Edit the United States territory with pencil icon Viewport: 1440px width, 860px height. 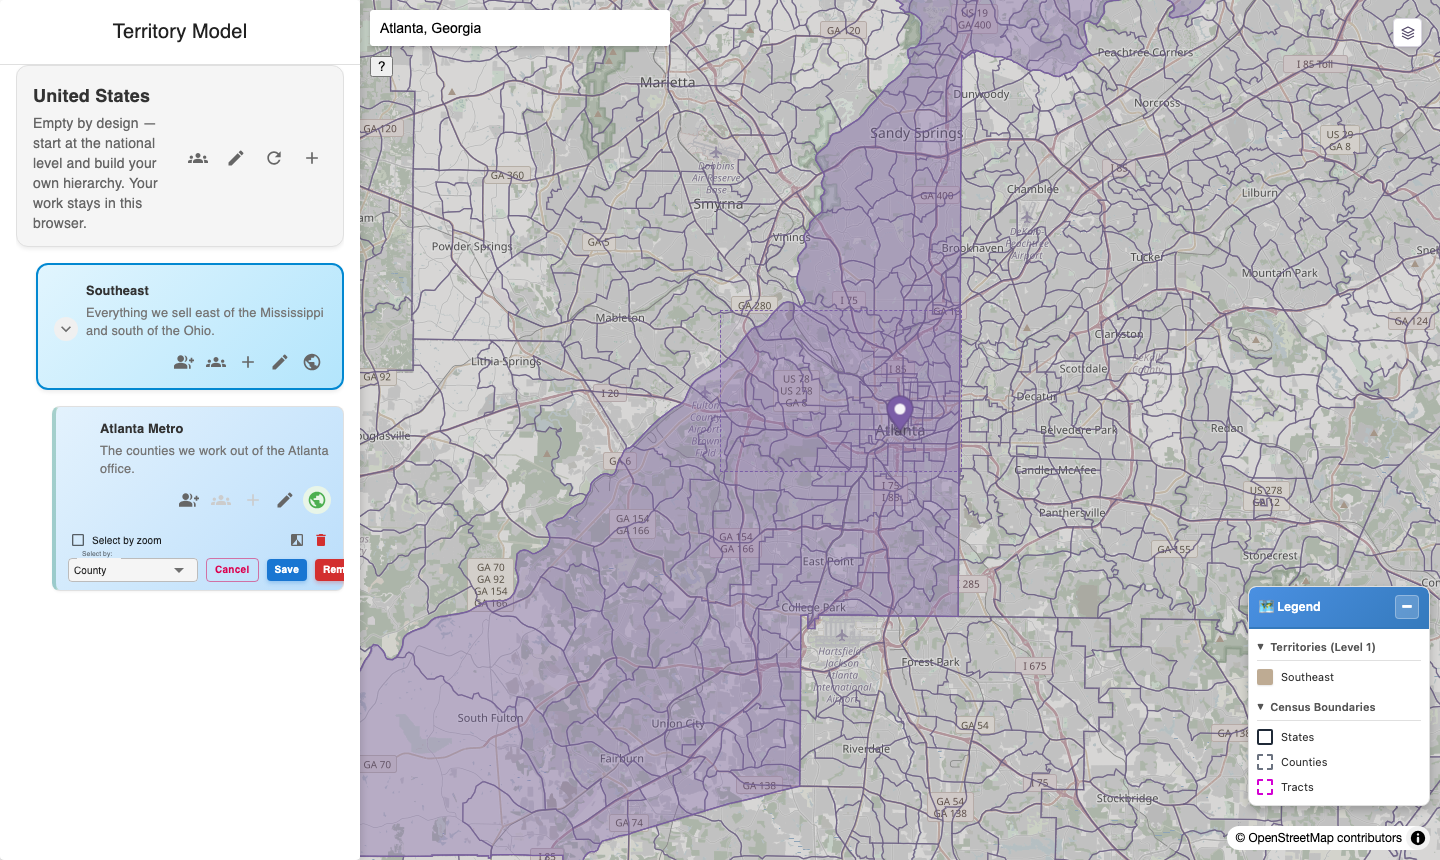pos(236,158)
